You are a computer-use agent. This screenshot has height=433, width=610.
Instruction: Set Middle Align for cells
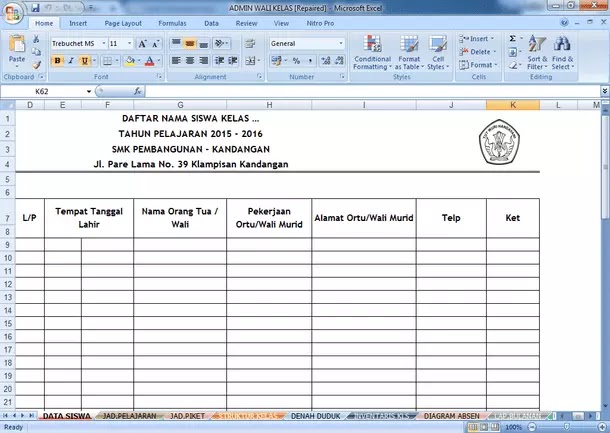pos(190,43)
